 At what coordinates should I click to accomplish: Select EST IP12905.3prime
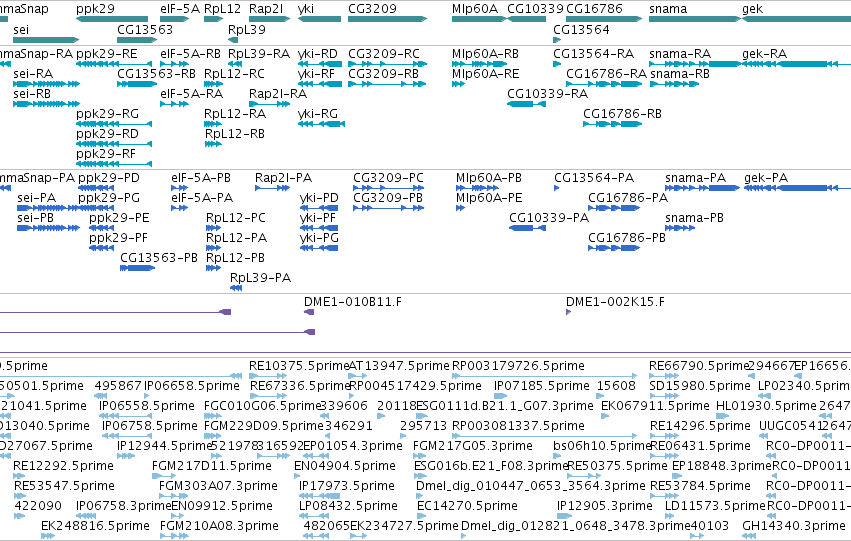(x=605, y=506)
